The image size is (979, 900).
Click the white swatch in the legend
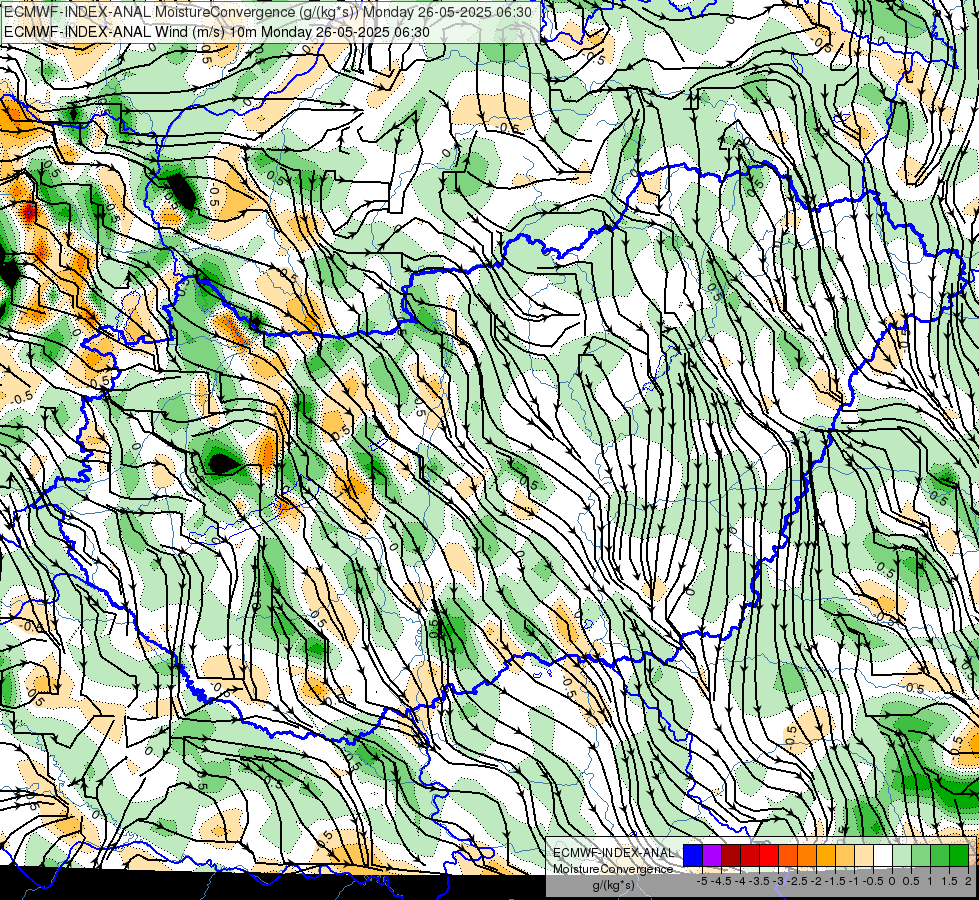(883, 855)
